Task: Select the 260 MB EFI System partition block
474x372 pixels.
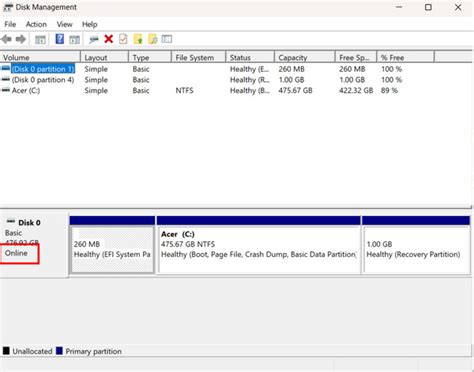Action: tap(112, 249)
